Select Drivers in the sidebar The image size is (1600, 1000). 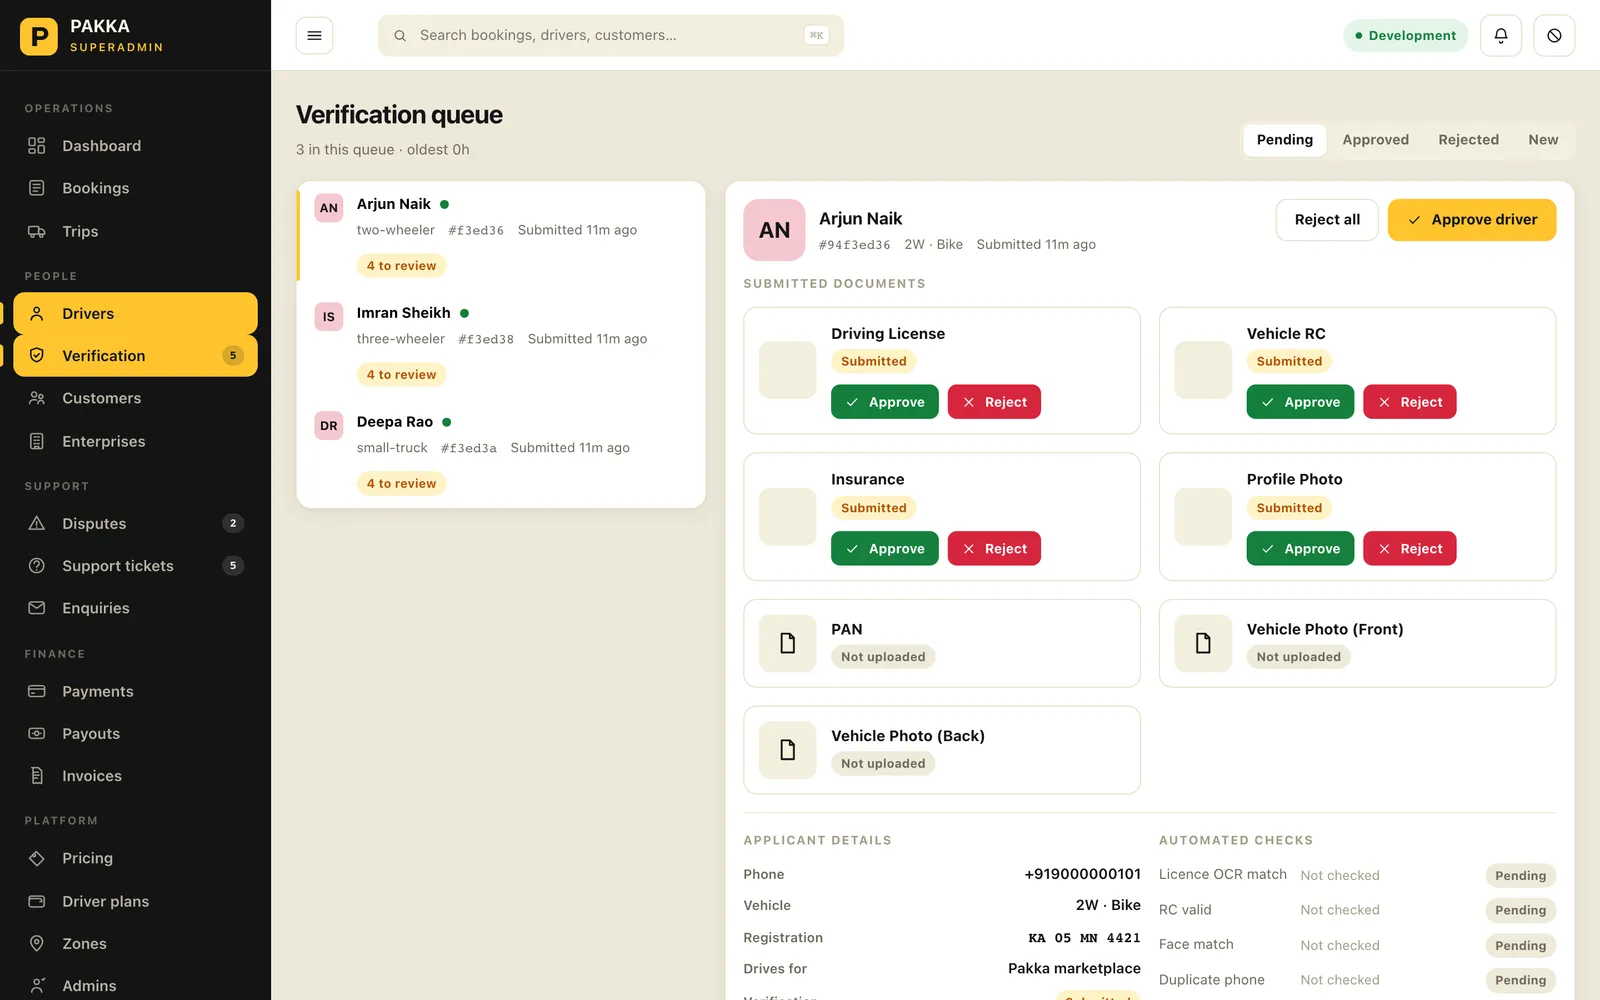click(x=135, y=313)
